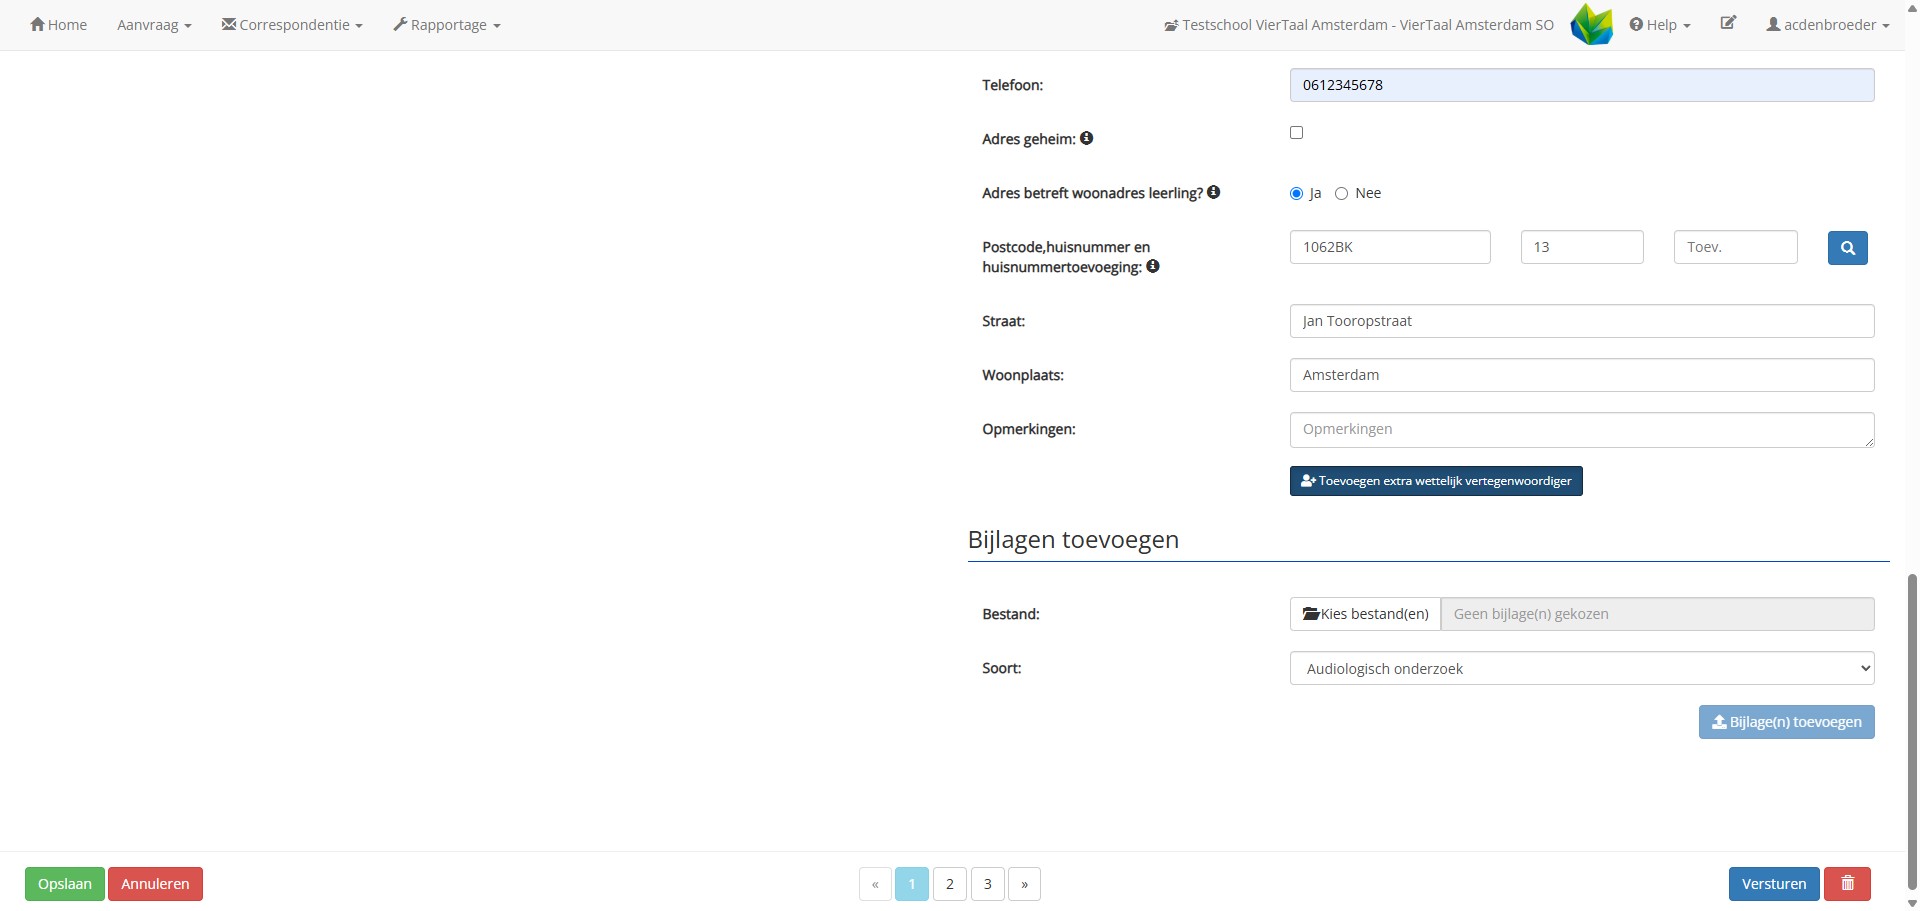
Task: Open the Help dropdown menu
Action: [x=1660, y=25]
